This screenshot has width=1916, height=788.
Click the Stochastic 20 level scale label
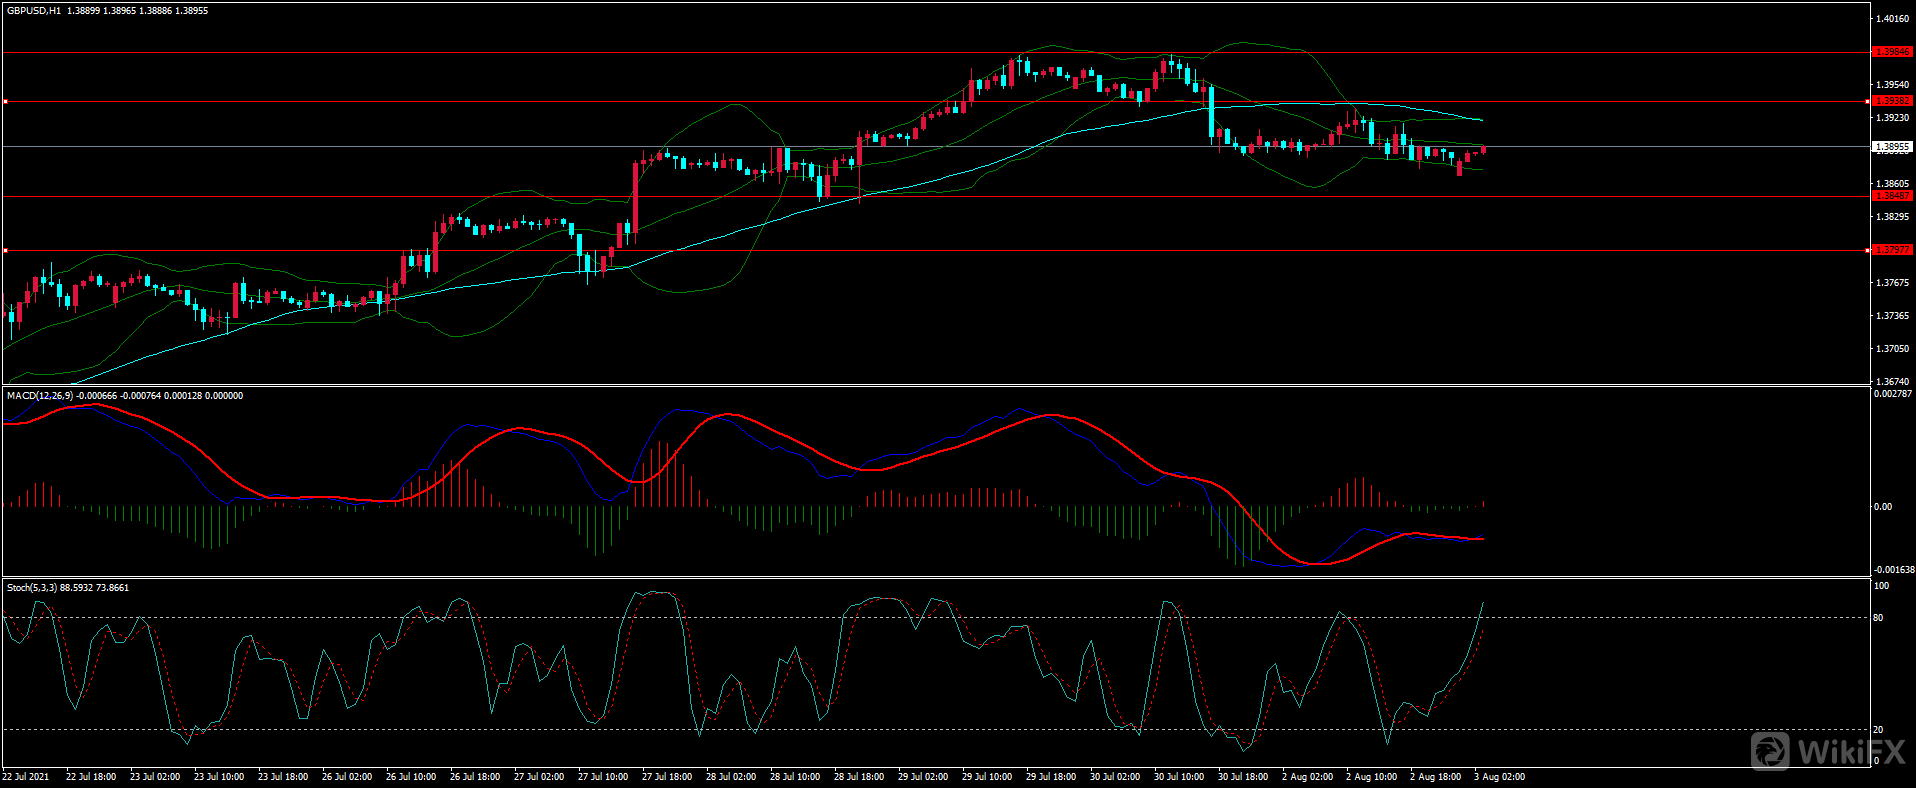click(x=1878, y=730)
